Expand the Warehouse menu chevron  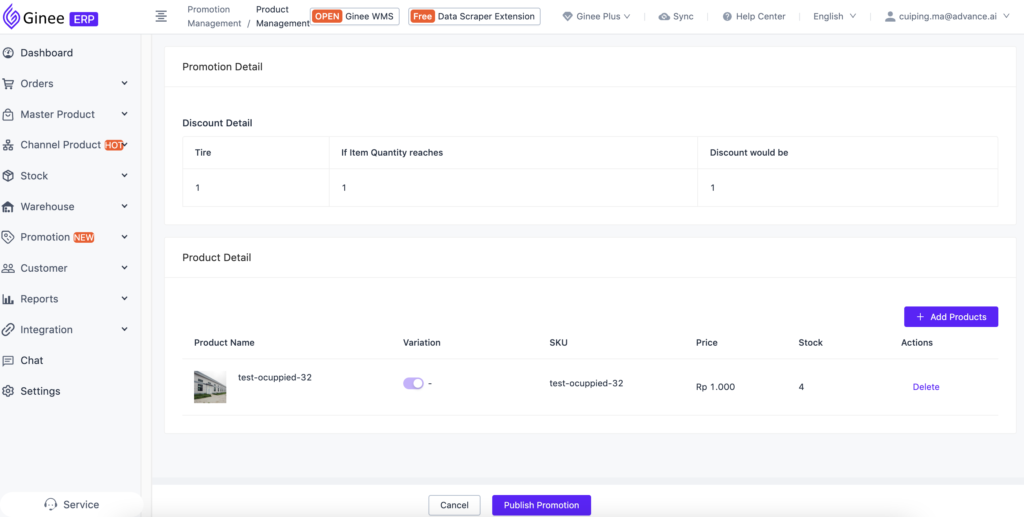[x=125, y=206]
